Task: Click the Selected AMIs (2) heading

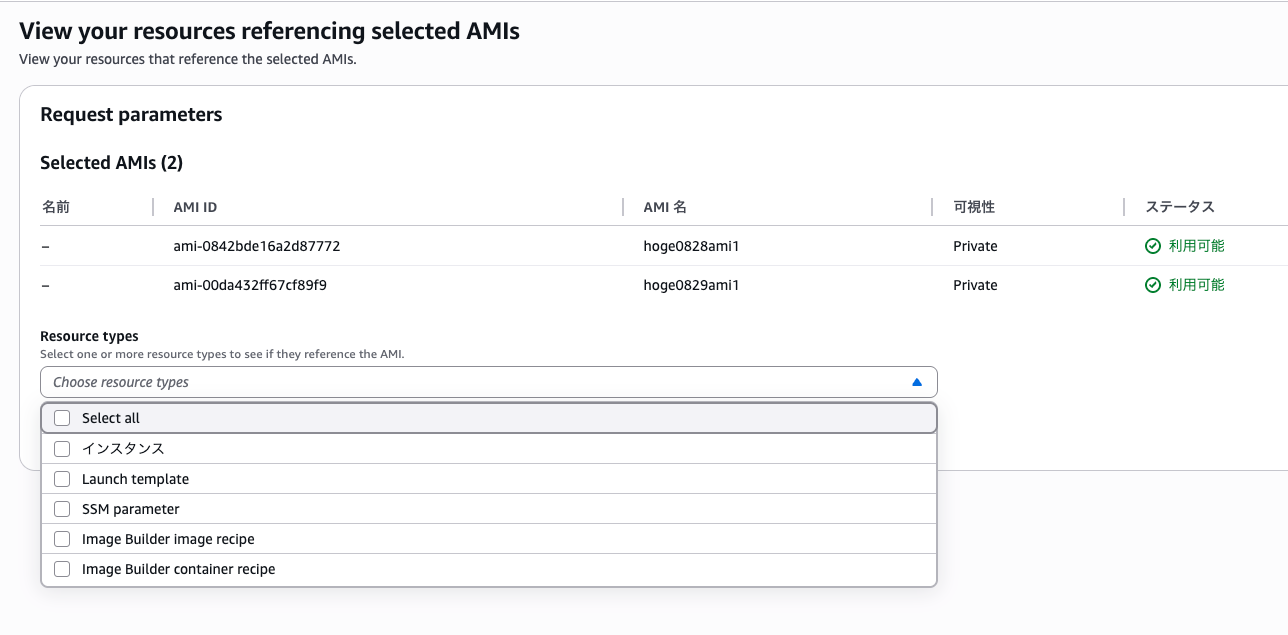Action: pyautogui.click(x=111, y=162)
